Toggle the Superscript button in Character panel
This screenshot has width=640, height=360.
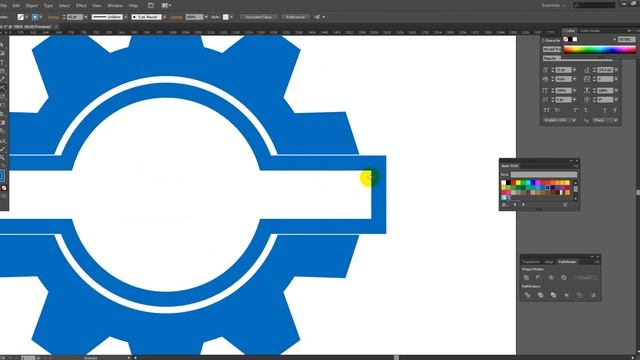pos(576,111)
